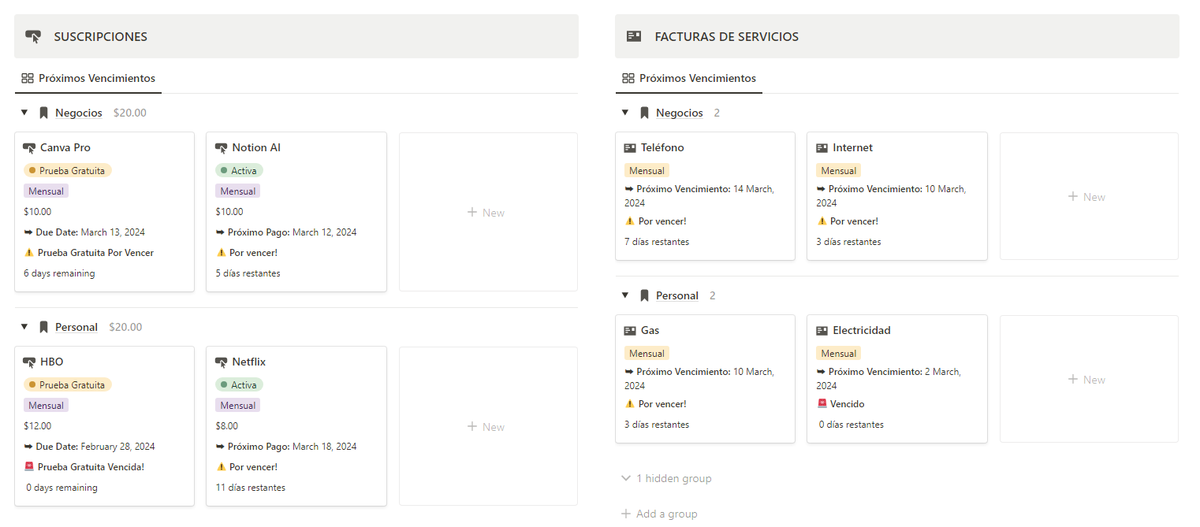The image size is (1200, 527).
Task: Collapse the Facturas Negocios group
Action: [625, 113]
